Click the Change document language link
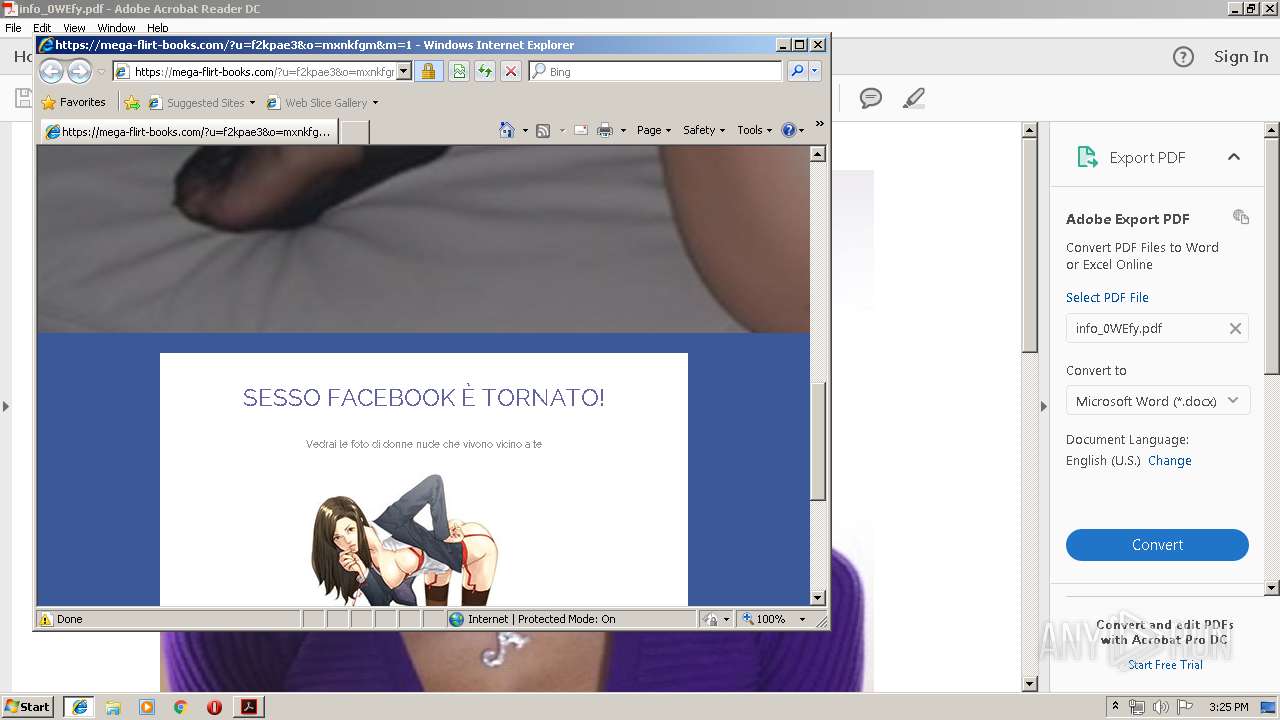 click(x=1170, y=460)
